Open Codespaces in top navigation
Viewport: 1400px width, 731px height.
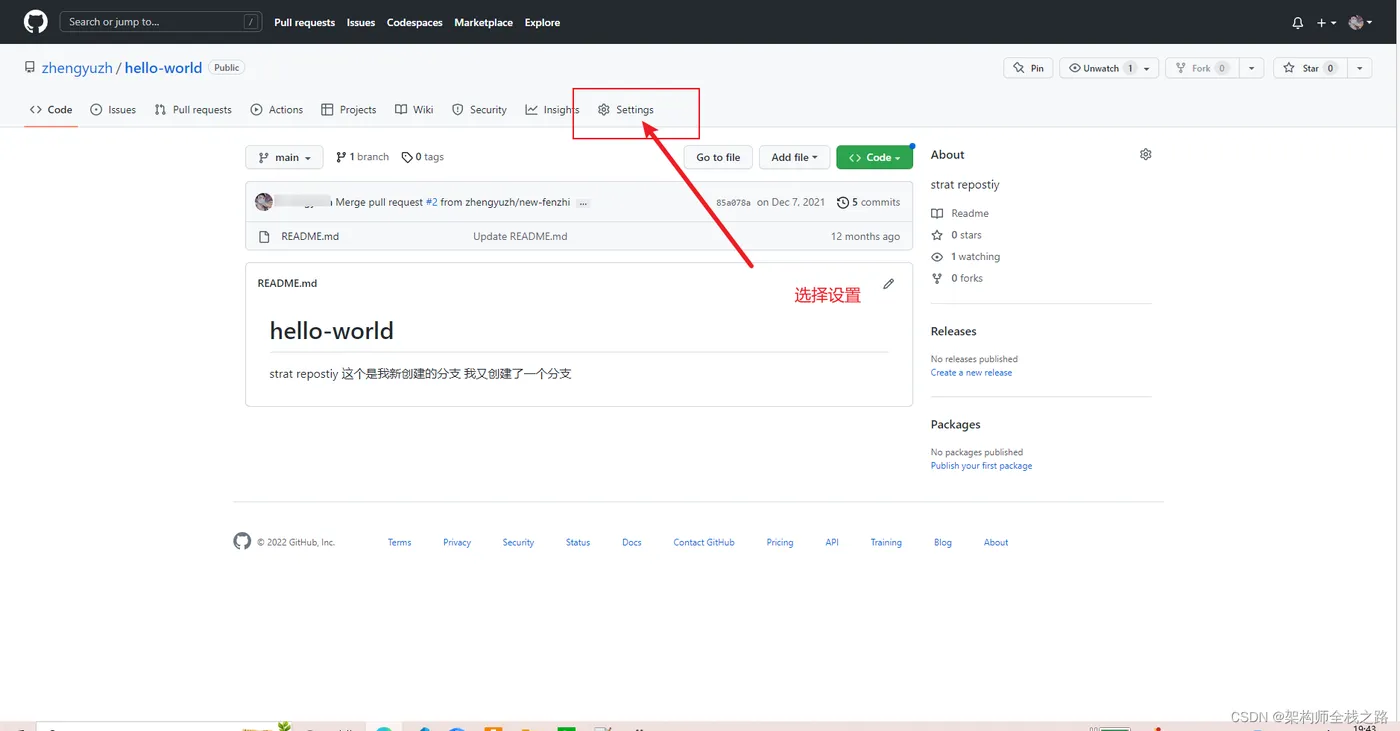[415, 22]
